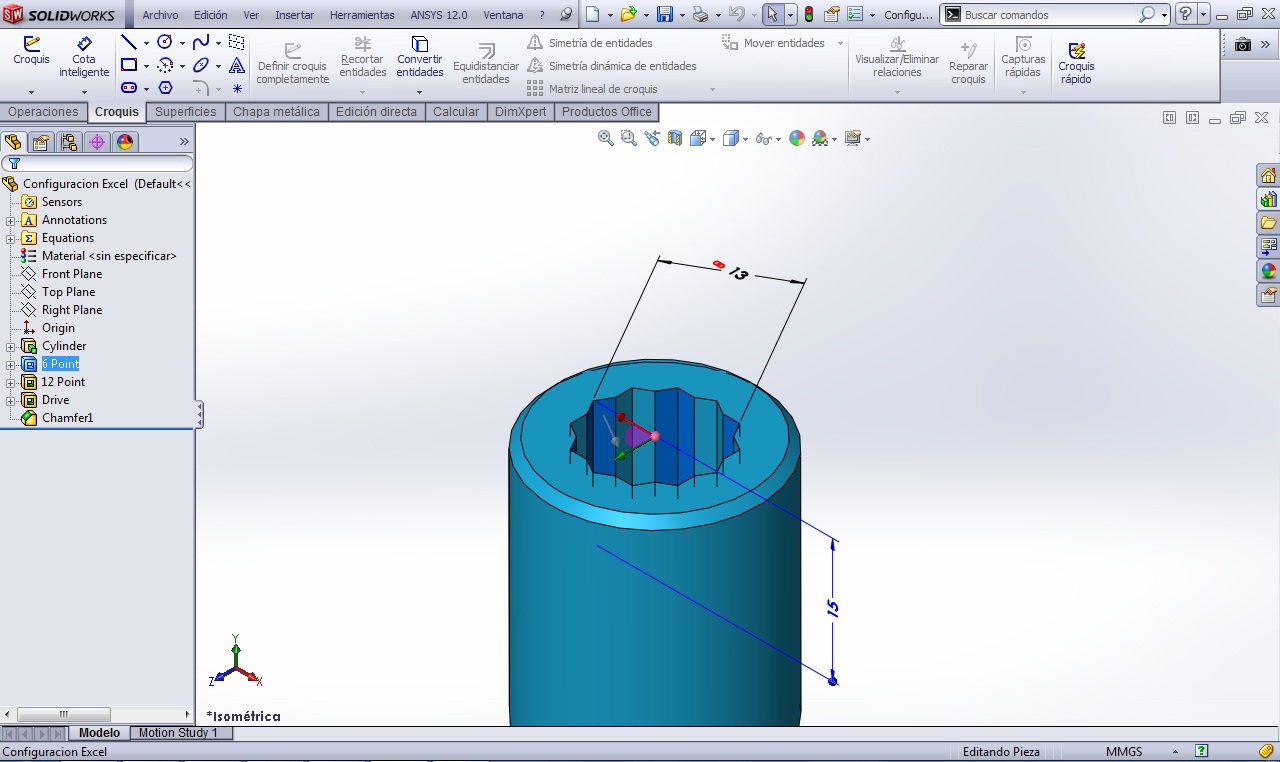Open the Design Library task pane icon

click(1268, 198)
